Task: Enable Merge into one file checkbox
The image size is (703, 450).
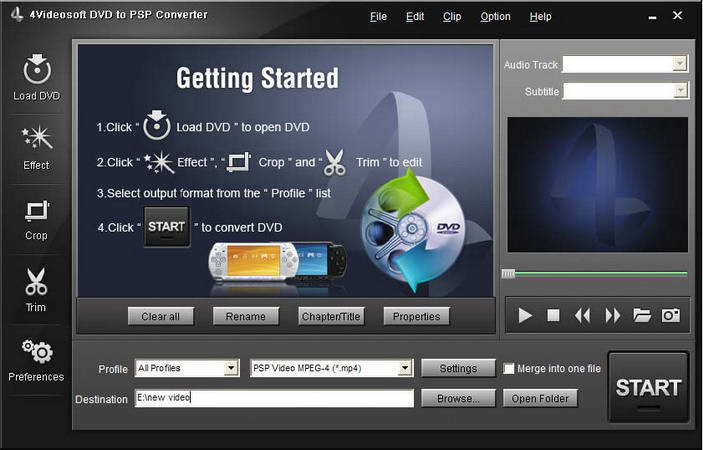Action: point(508,368)
